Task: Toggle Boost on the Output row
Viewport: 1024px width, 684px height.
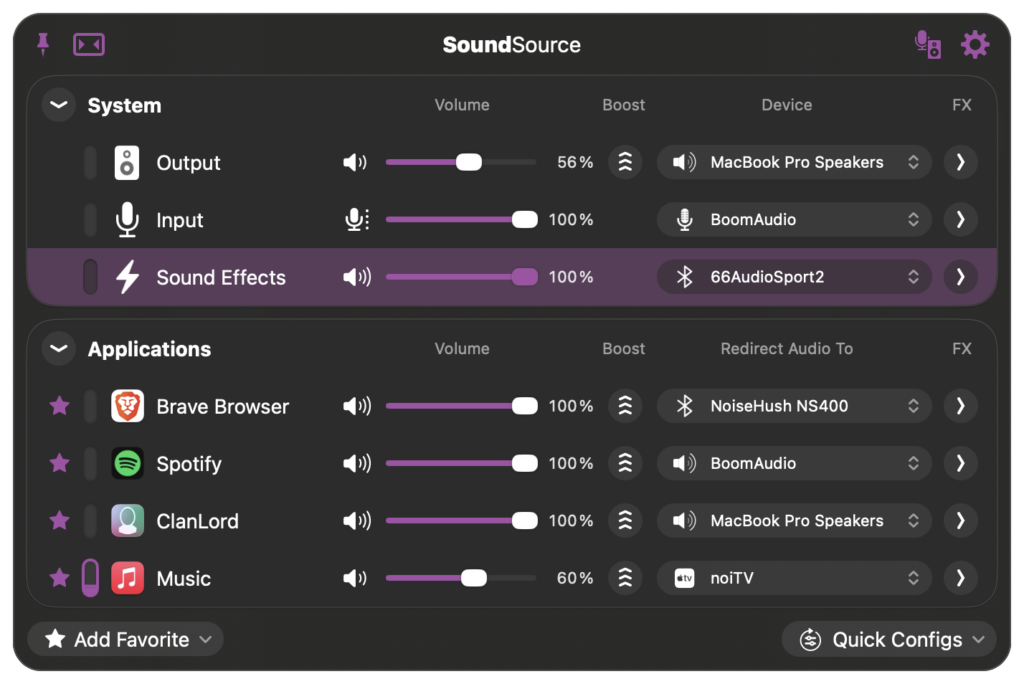Action: pos(625,162)
